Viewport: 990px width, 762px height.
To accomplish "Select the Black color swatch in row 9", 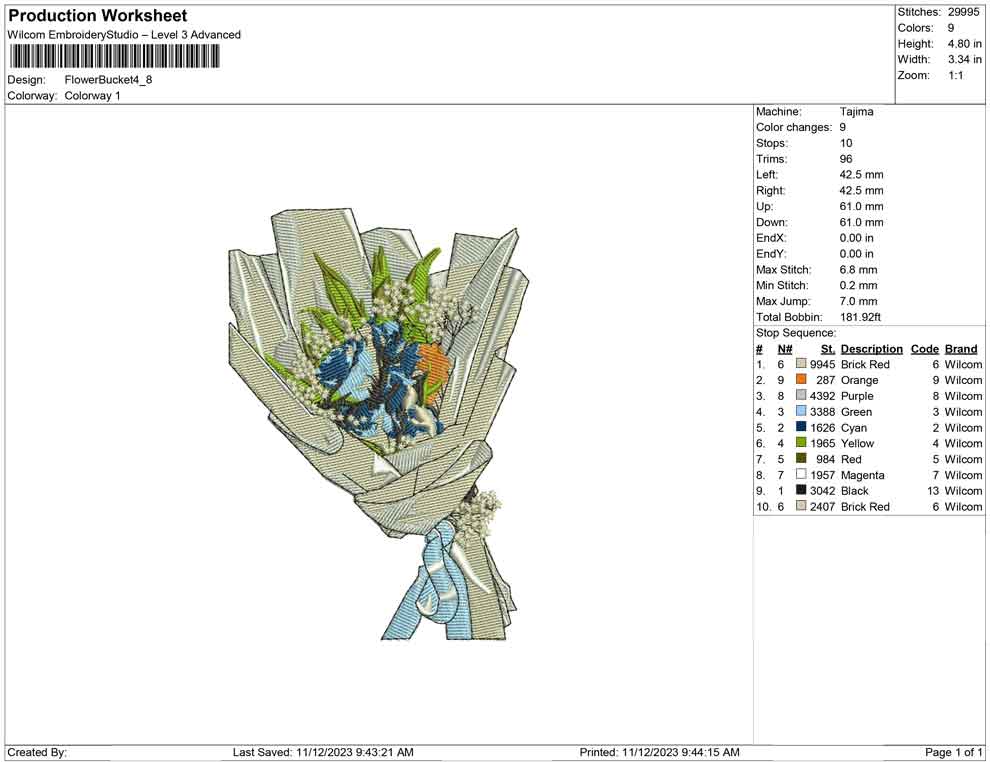I will point(801,491).
